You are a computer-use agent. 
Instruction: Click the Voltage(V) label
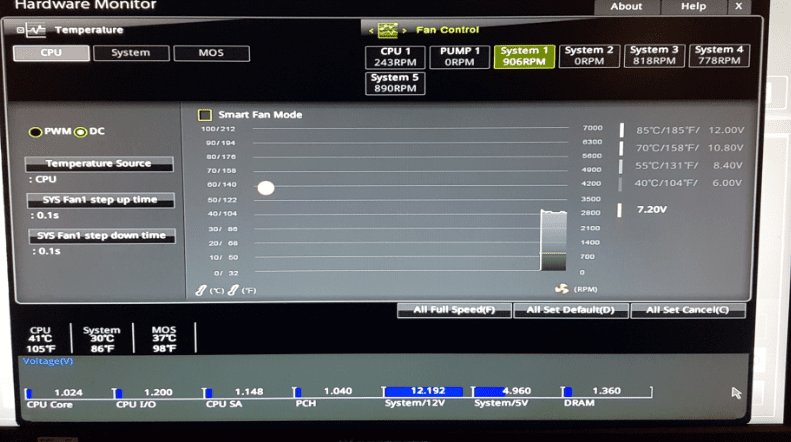coord(48,361)
